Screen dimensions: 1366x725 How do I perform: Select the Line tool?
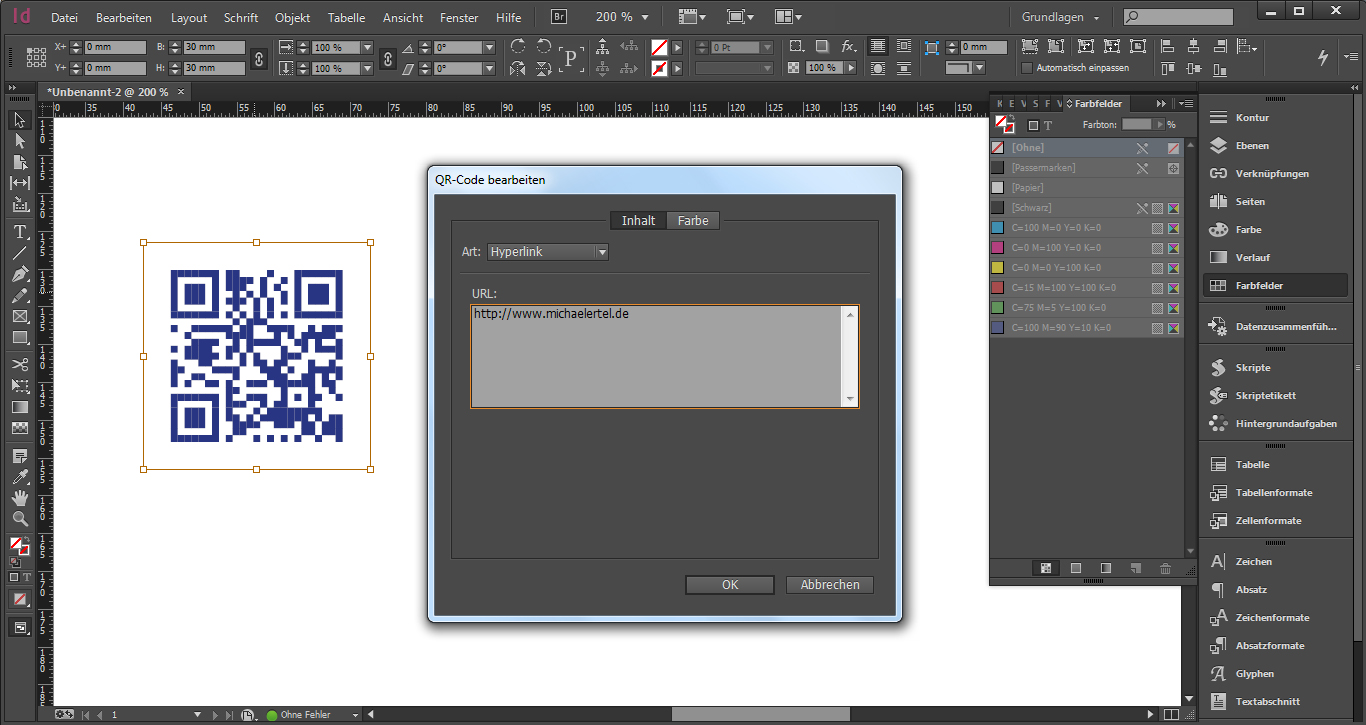coord(20,253)
